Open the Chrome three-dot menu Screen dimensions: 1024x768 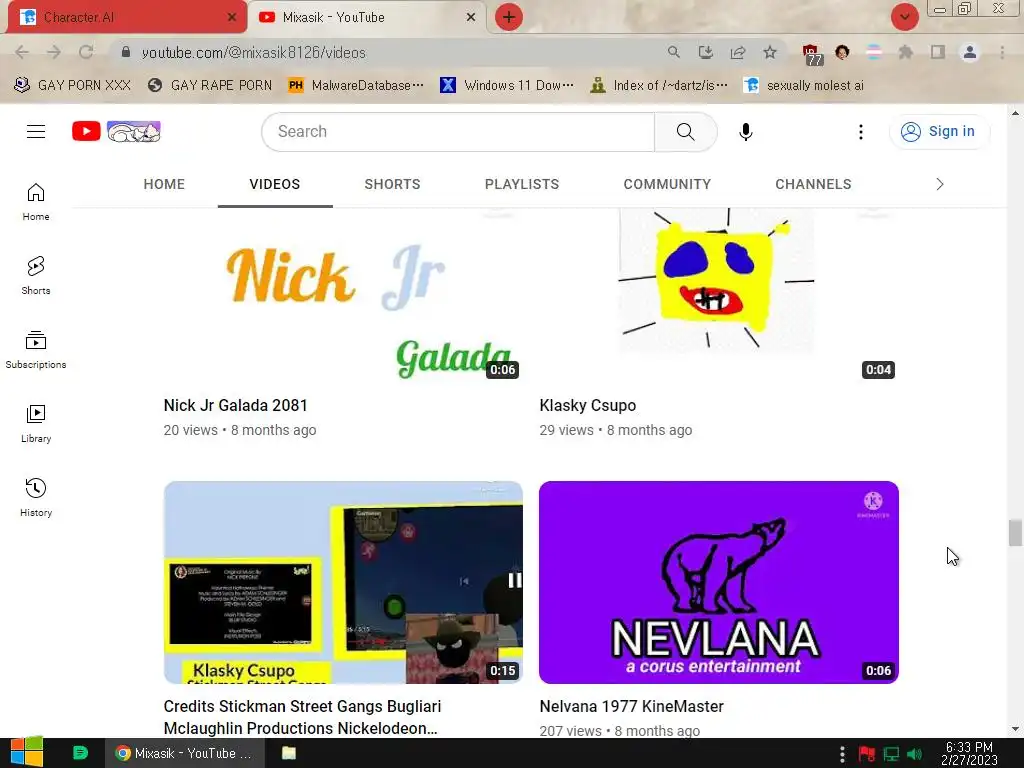(1002, 52)
